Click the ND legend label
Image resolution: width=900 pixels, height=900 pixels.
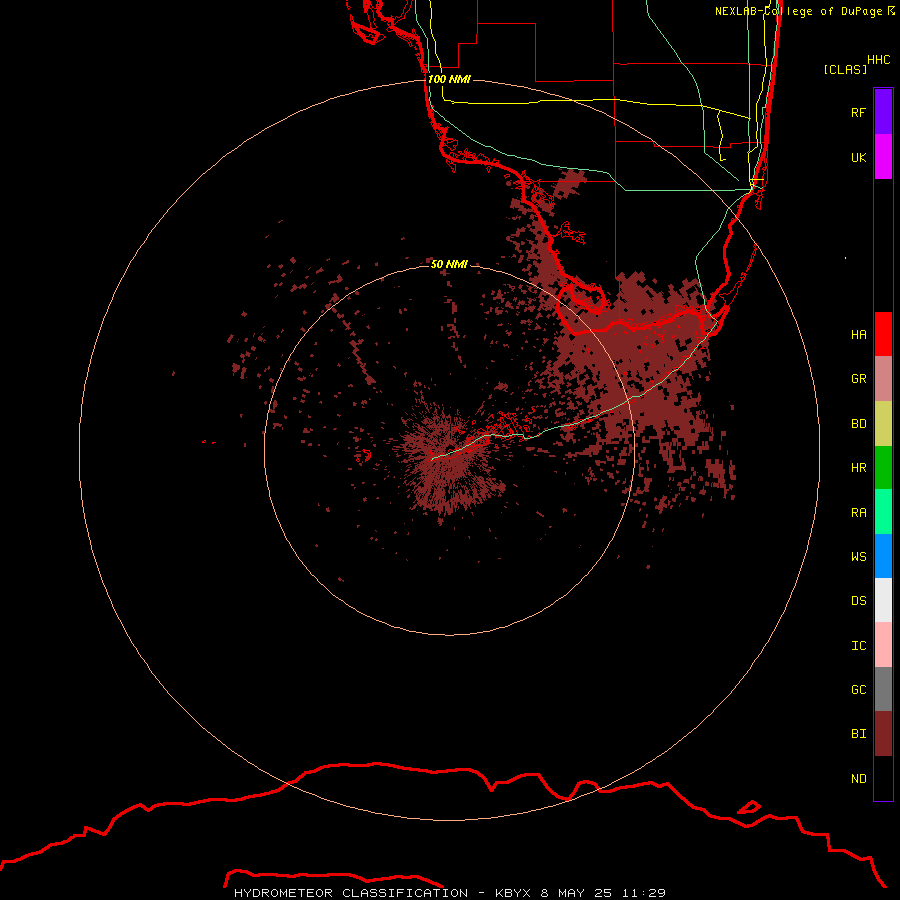[x=858, y=779]
